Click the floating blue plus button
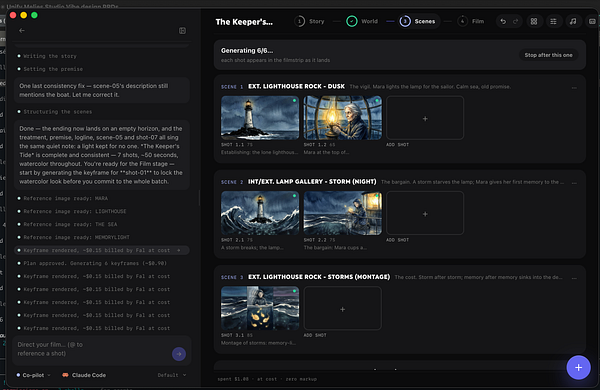 578,367
